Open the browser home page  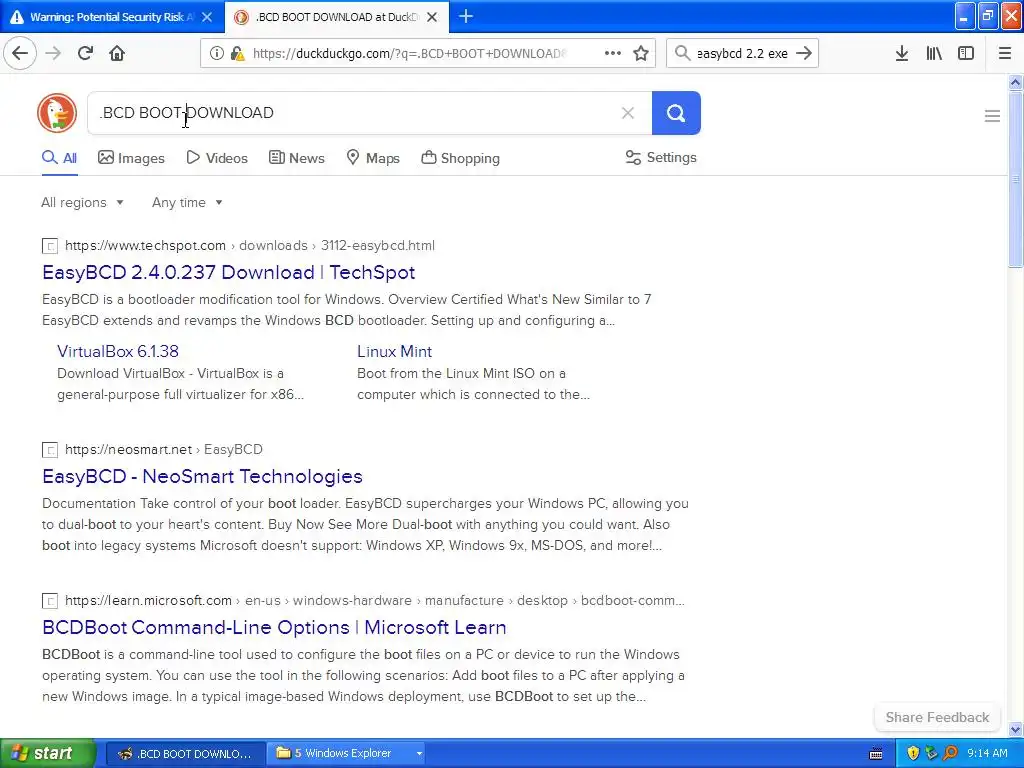[117, 53]
